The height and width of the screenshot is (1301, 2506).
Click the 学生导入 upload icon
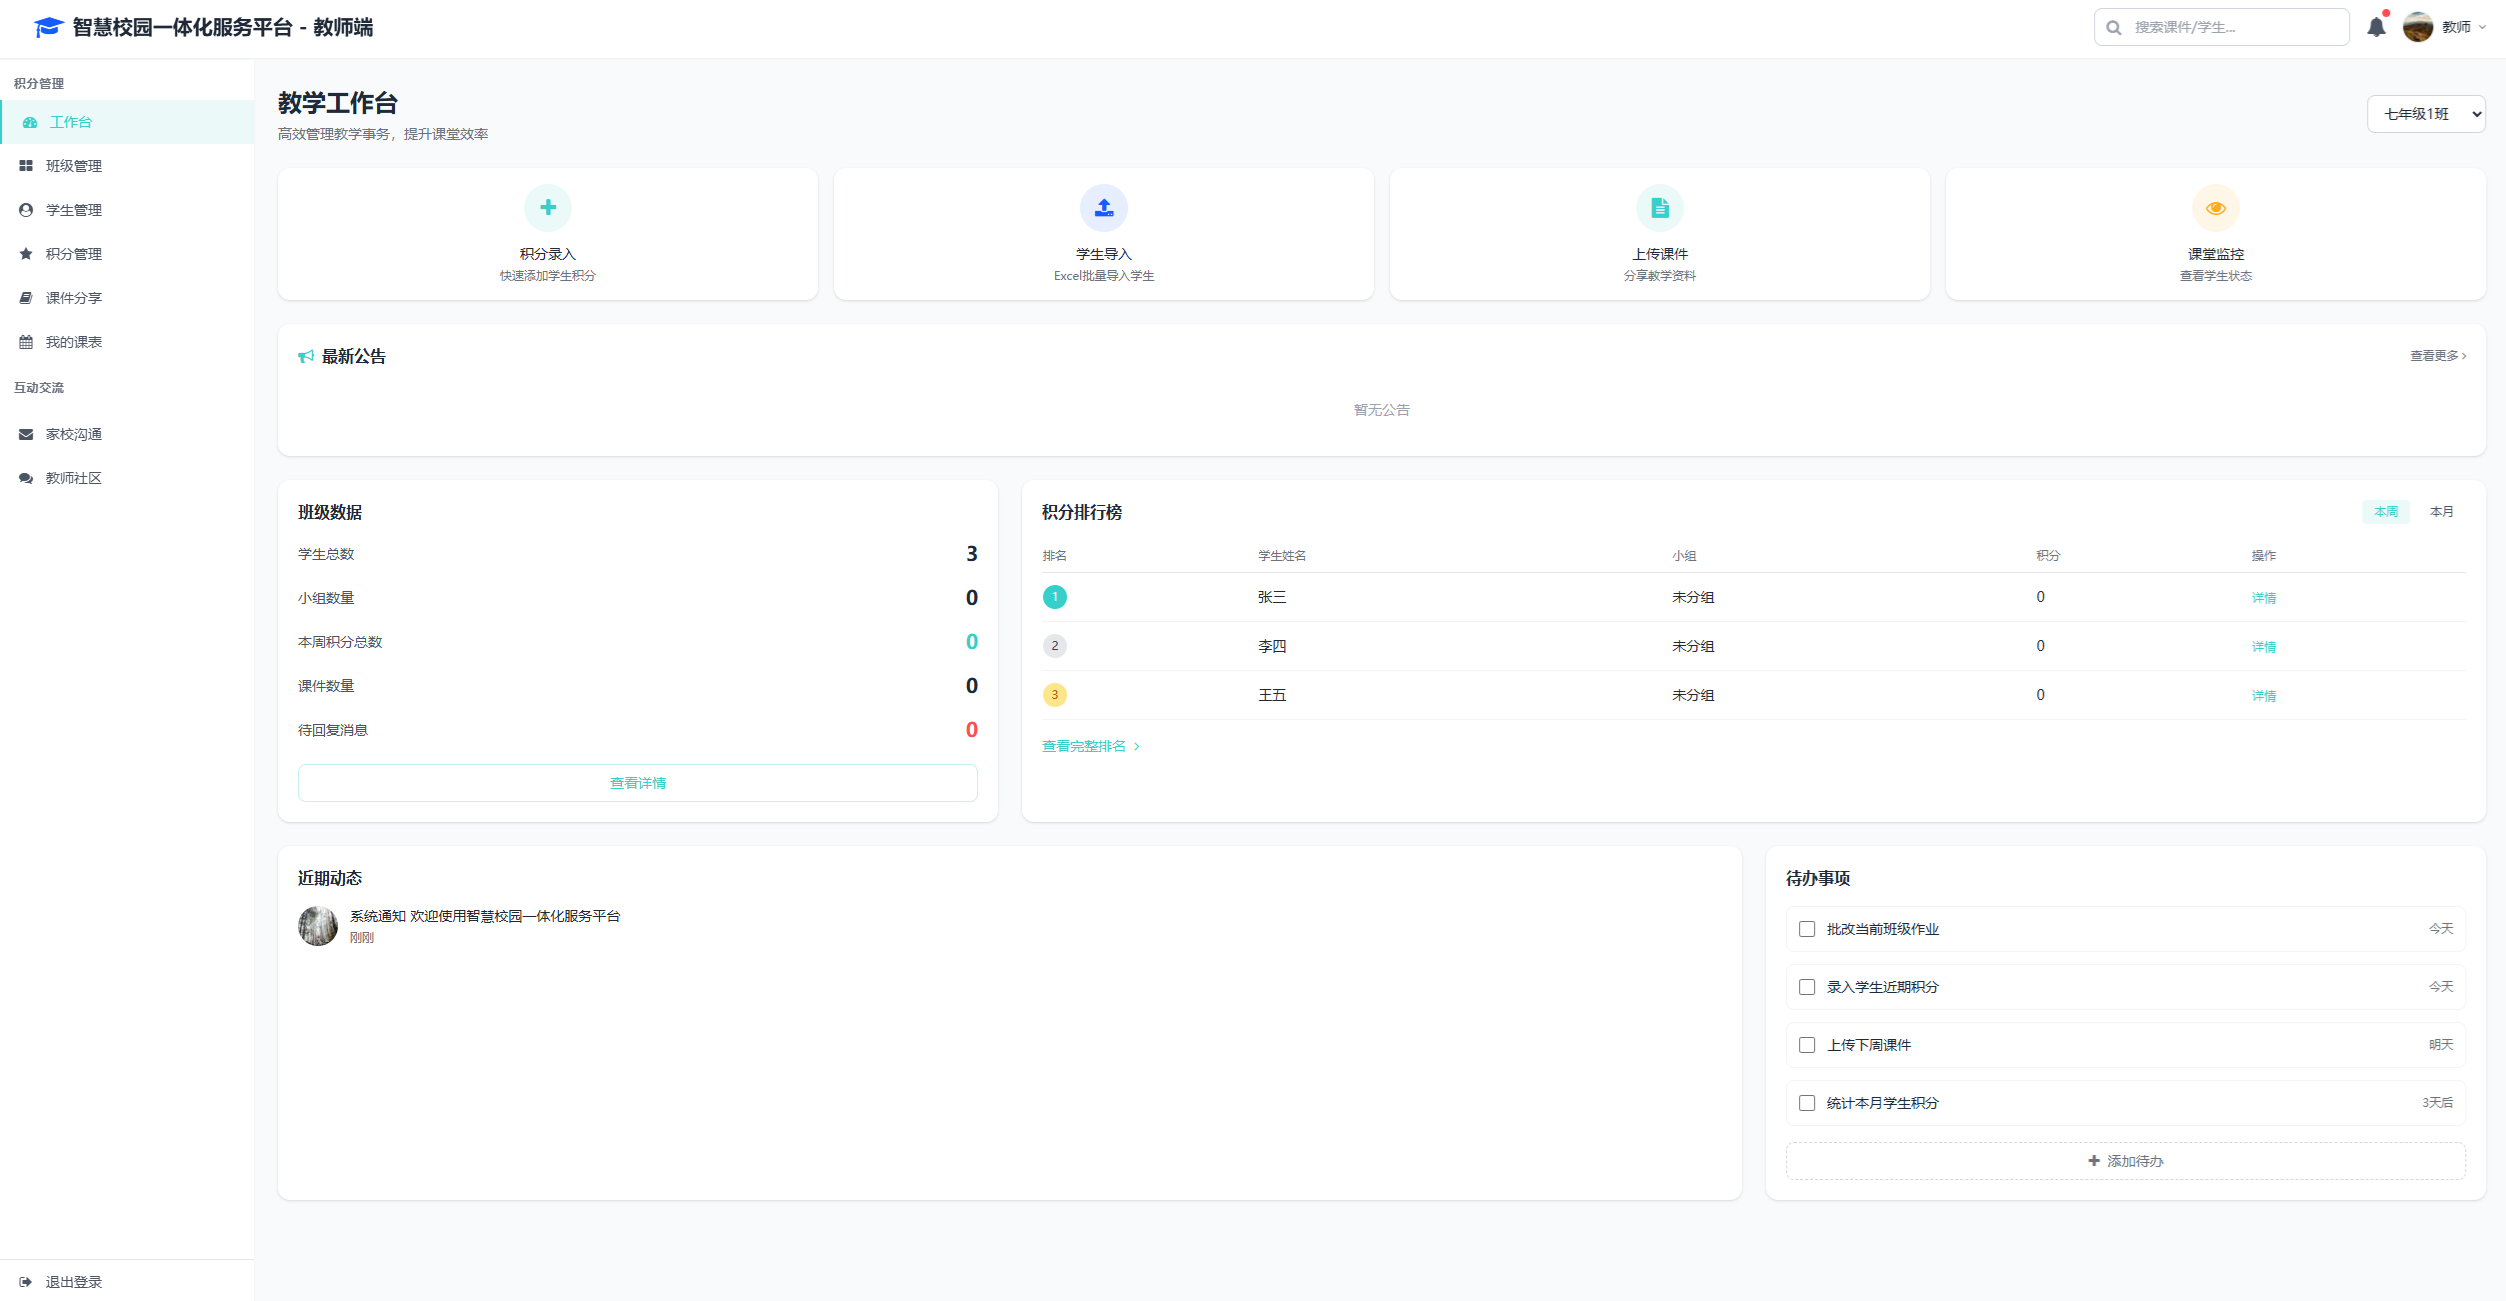click(x=1103, y=208)
